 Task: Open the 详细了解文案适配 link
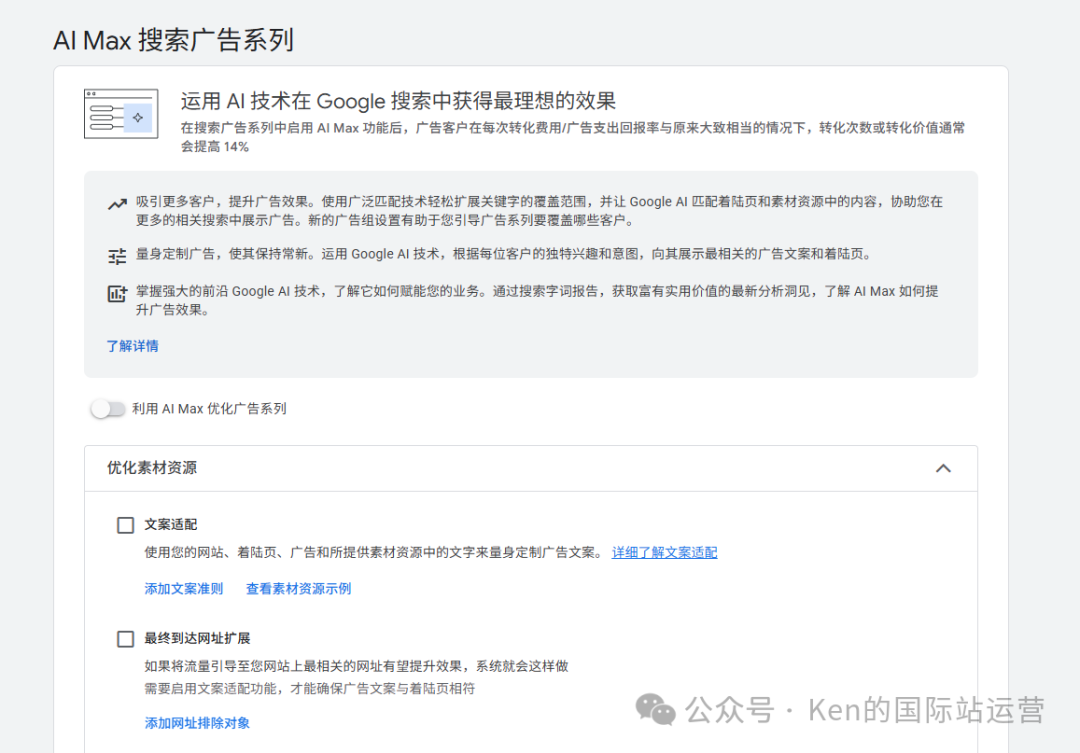tap(665, 553)
